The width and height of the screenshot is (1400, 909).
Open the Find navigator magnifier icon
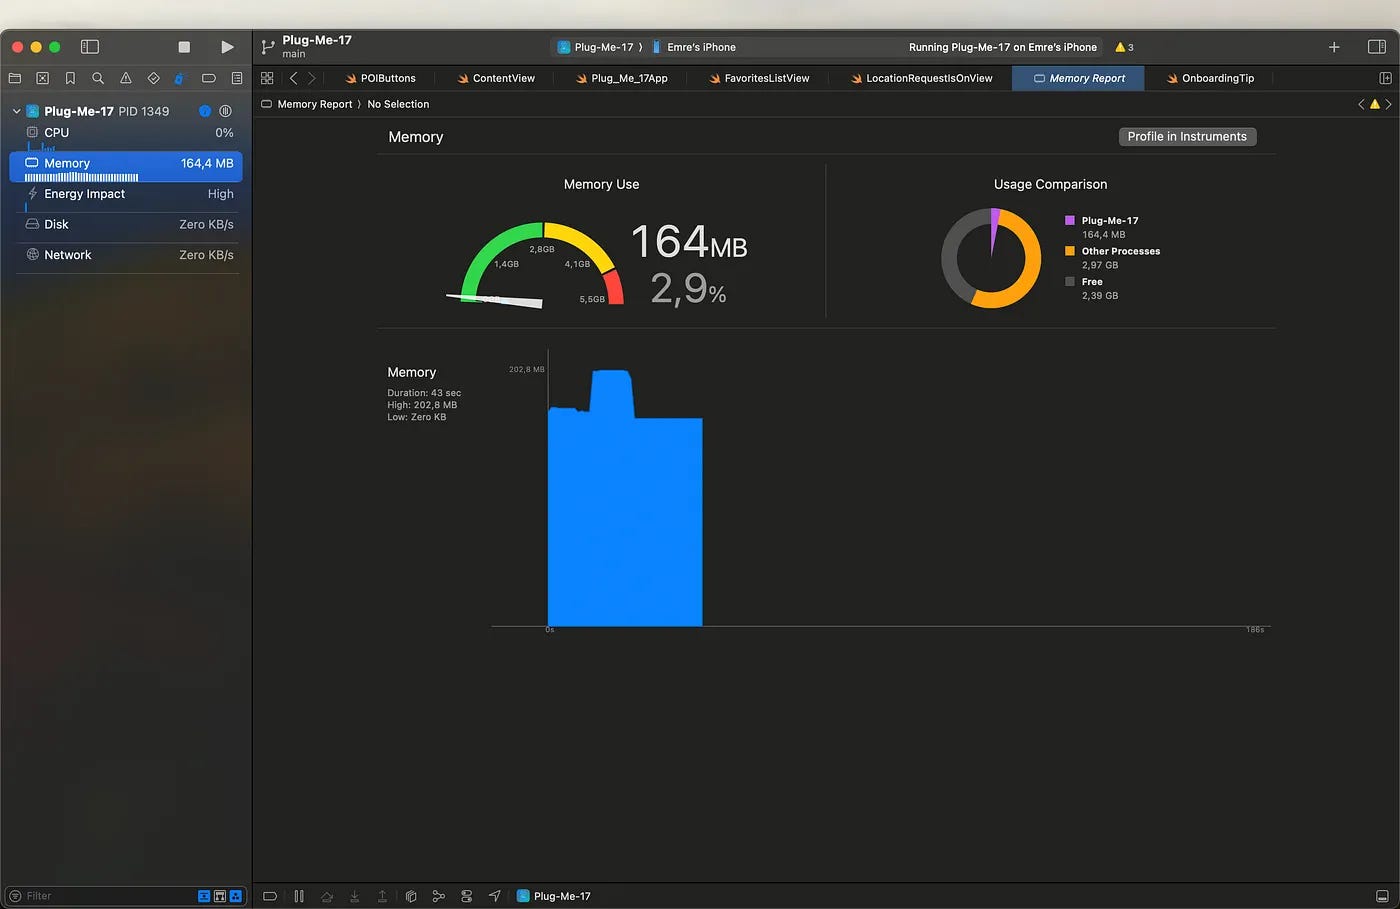pyautogui.click(x=98, y=78)
